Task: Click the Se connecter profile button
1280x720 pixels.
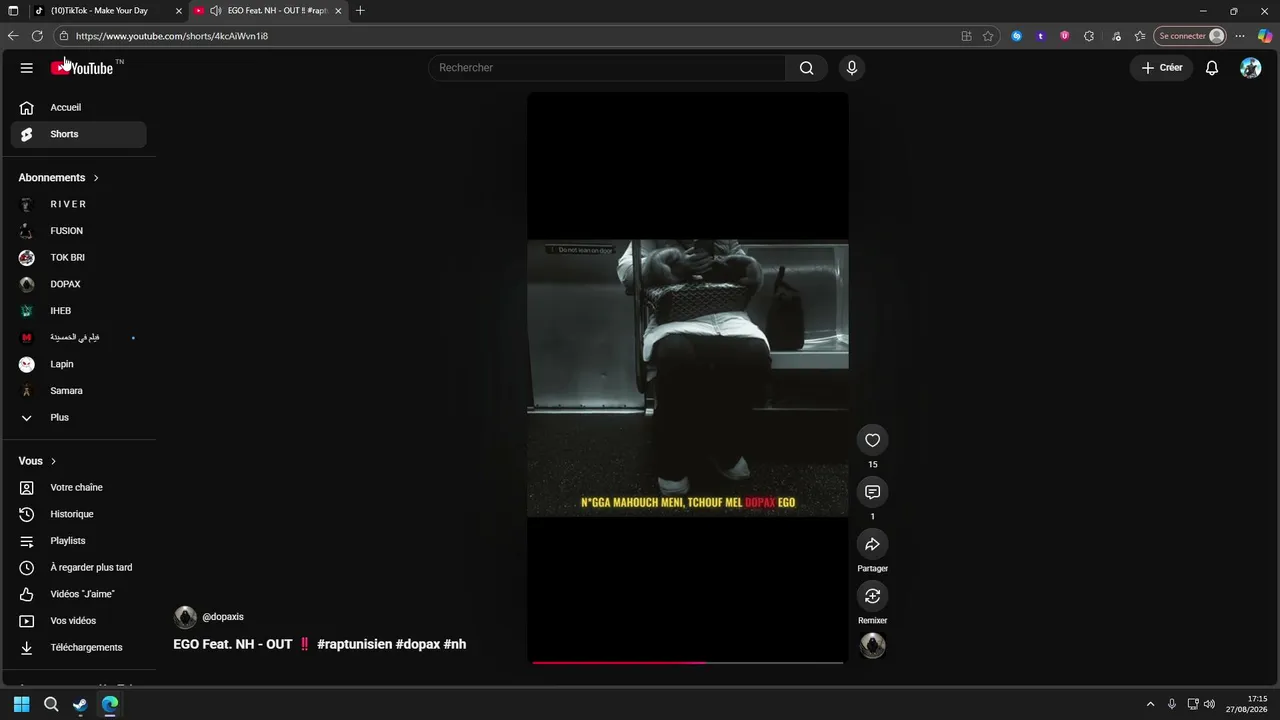Action: [1190, 36]
